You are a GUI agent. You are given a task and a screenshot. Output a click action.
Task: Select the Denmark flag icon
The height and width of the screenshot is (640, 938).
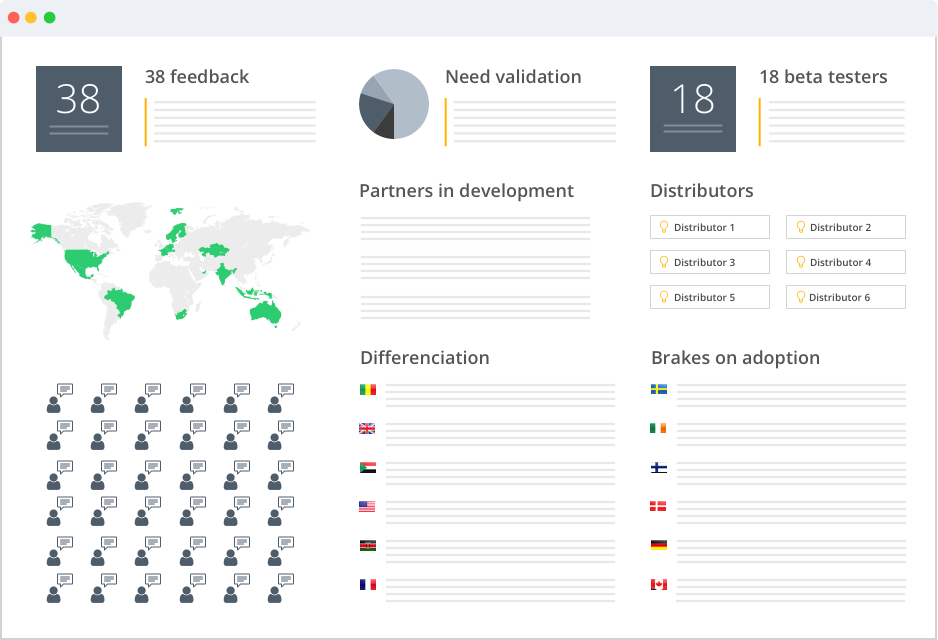[659, 506]
